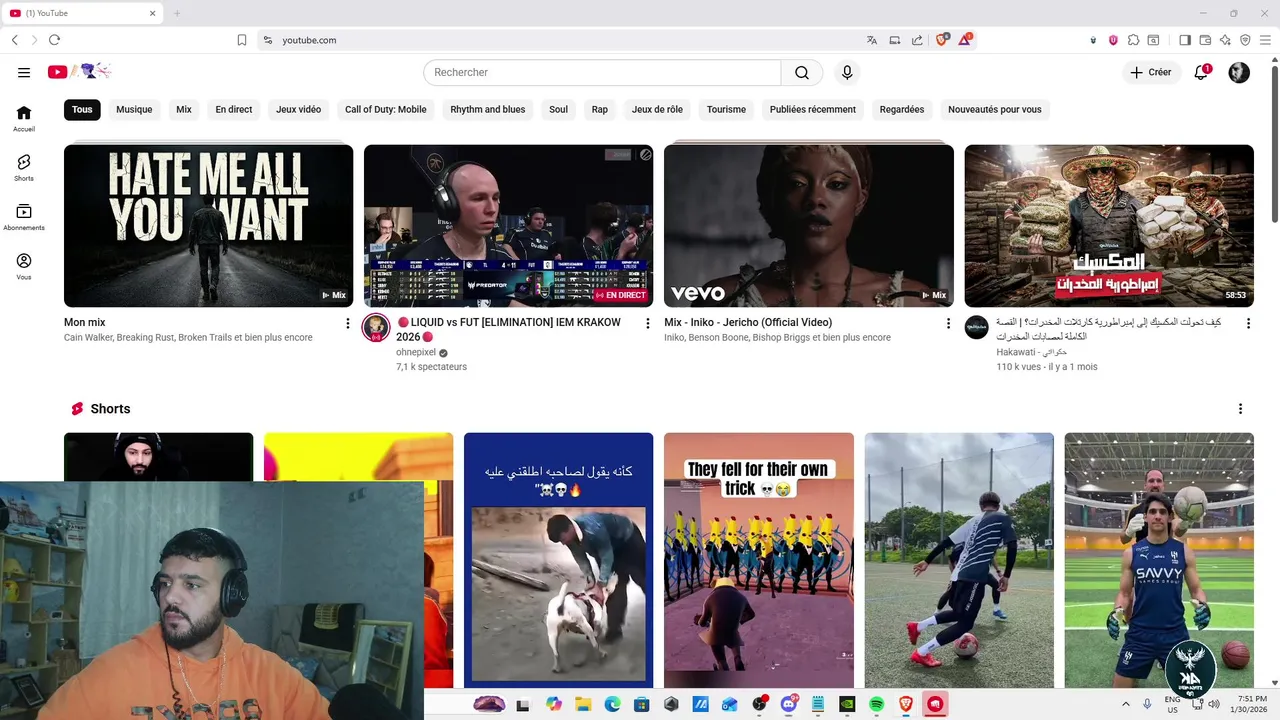
Task: Show hidden system tray icons
Action: 1126,704
